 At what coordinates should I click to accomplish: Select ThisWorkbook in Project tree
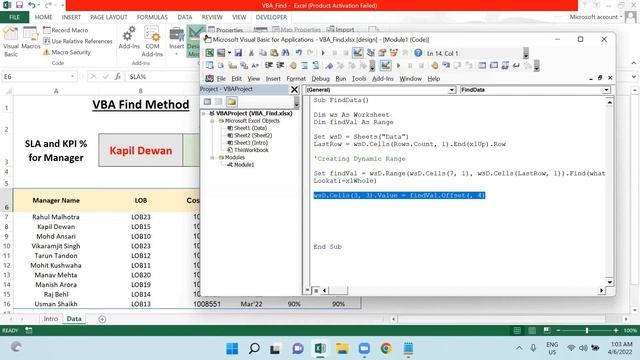click(x=248, y=150)
